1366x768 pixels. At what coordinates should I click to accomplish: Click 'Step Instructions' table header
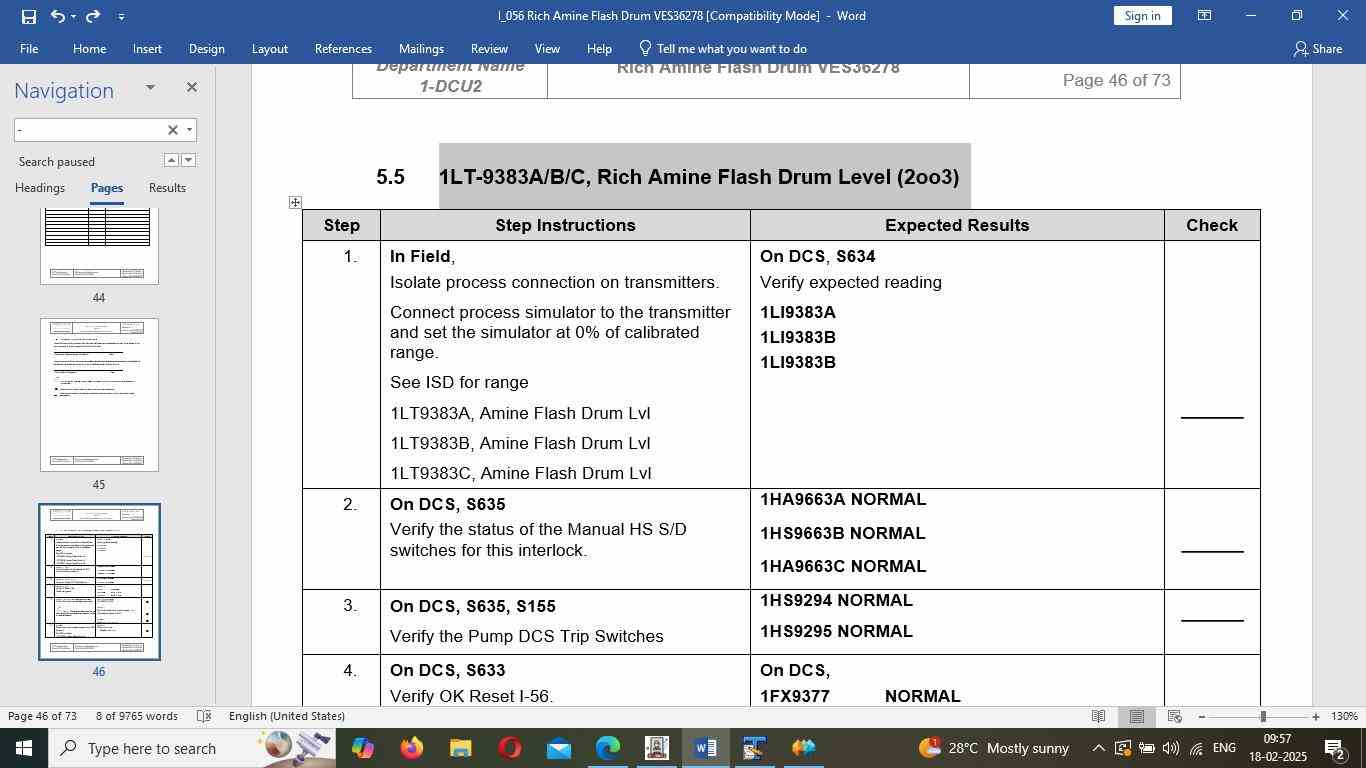coord(565,225)
